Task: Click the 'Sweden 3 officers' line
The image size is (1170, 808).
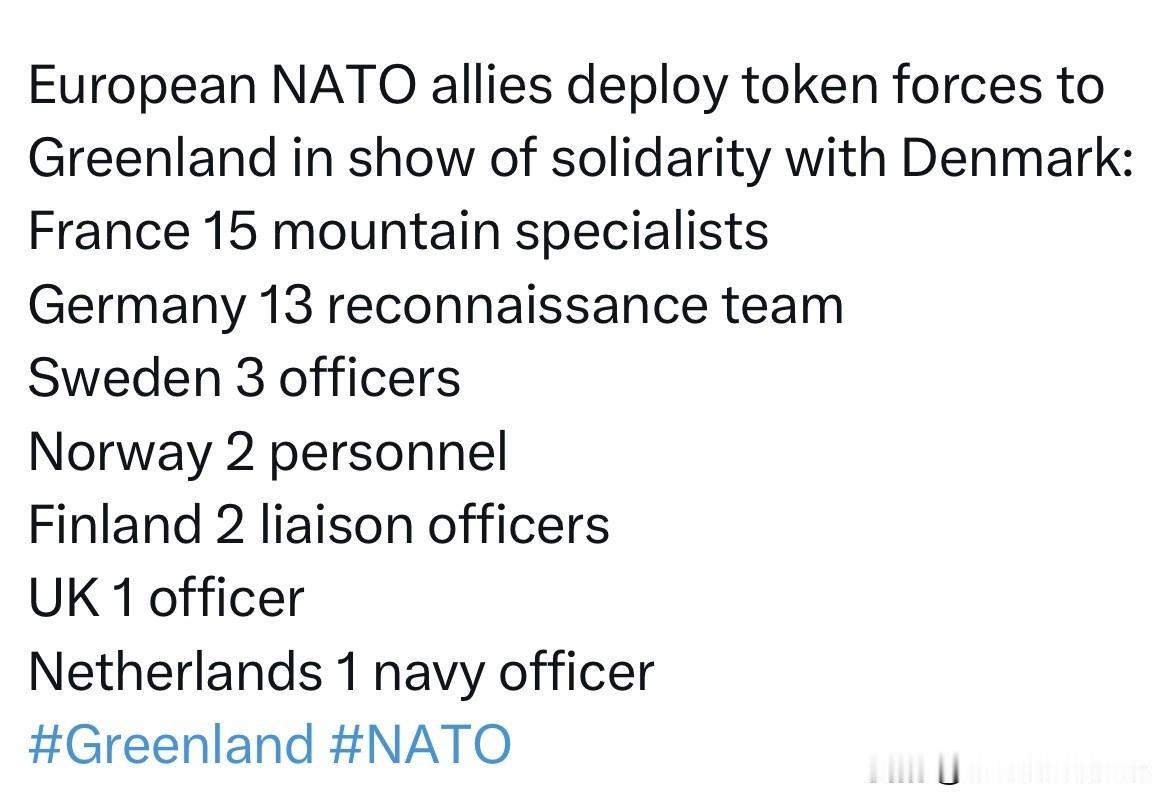Action: pos(244,378)
